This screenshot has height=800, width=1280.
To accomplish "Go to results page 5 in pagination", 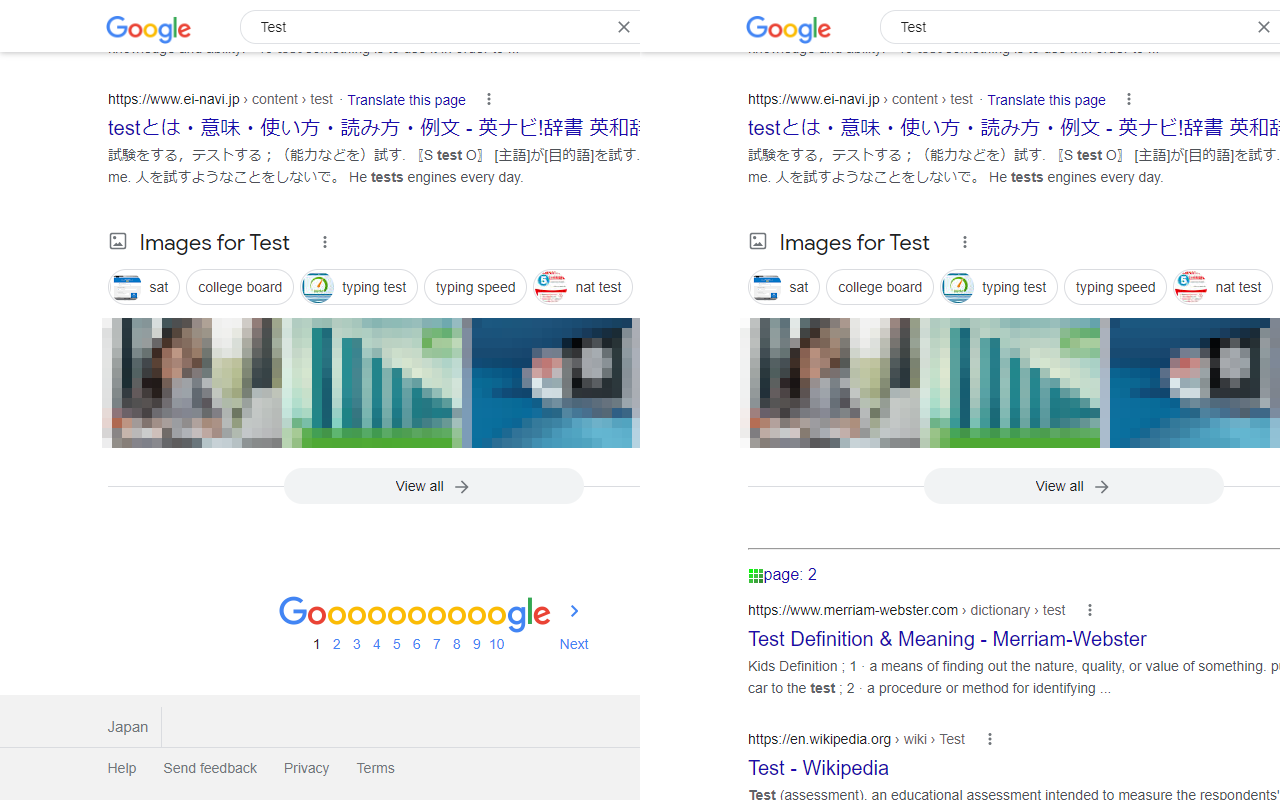I will (x=397, y=644).
